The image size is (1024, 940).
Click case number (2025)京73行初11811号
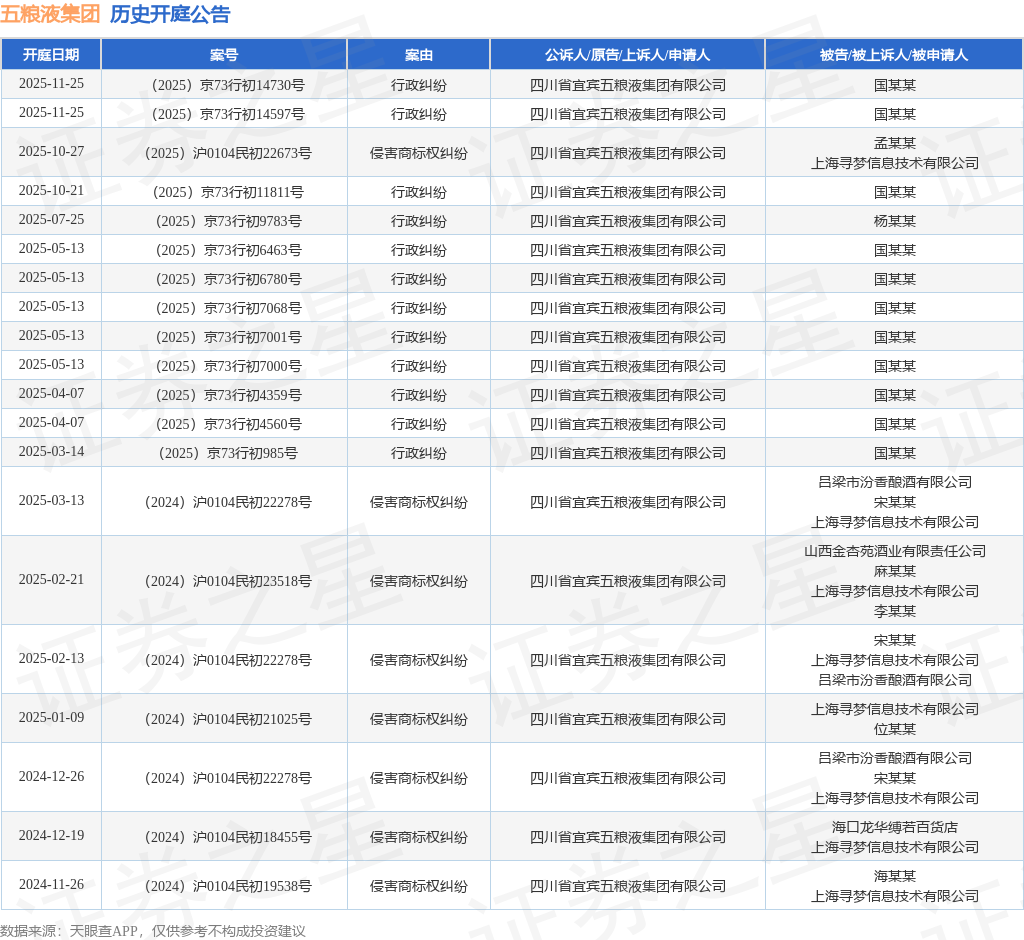pyautogui.click(x=224, y=192)
